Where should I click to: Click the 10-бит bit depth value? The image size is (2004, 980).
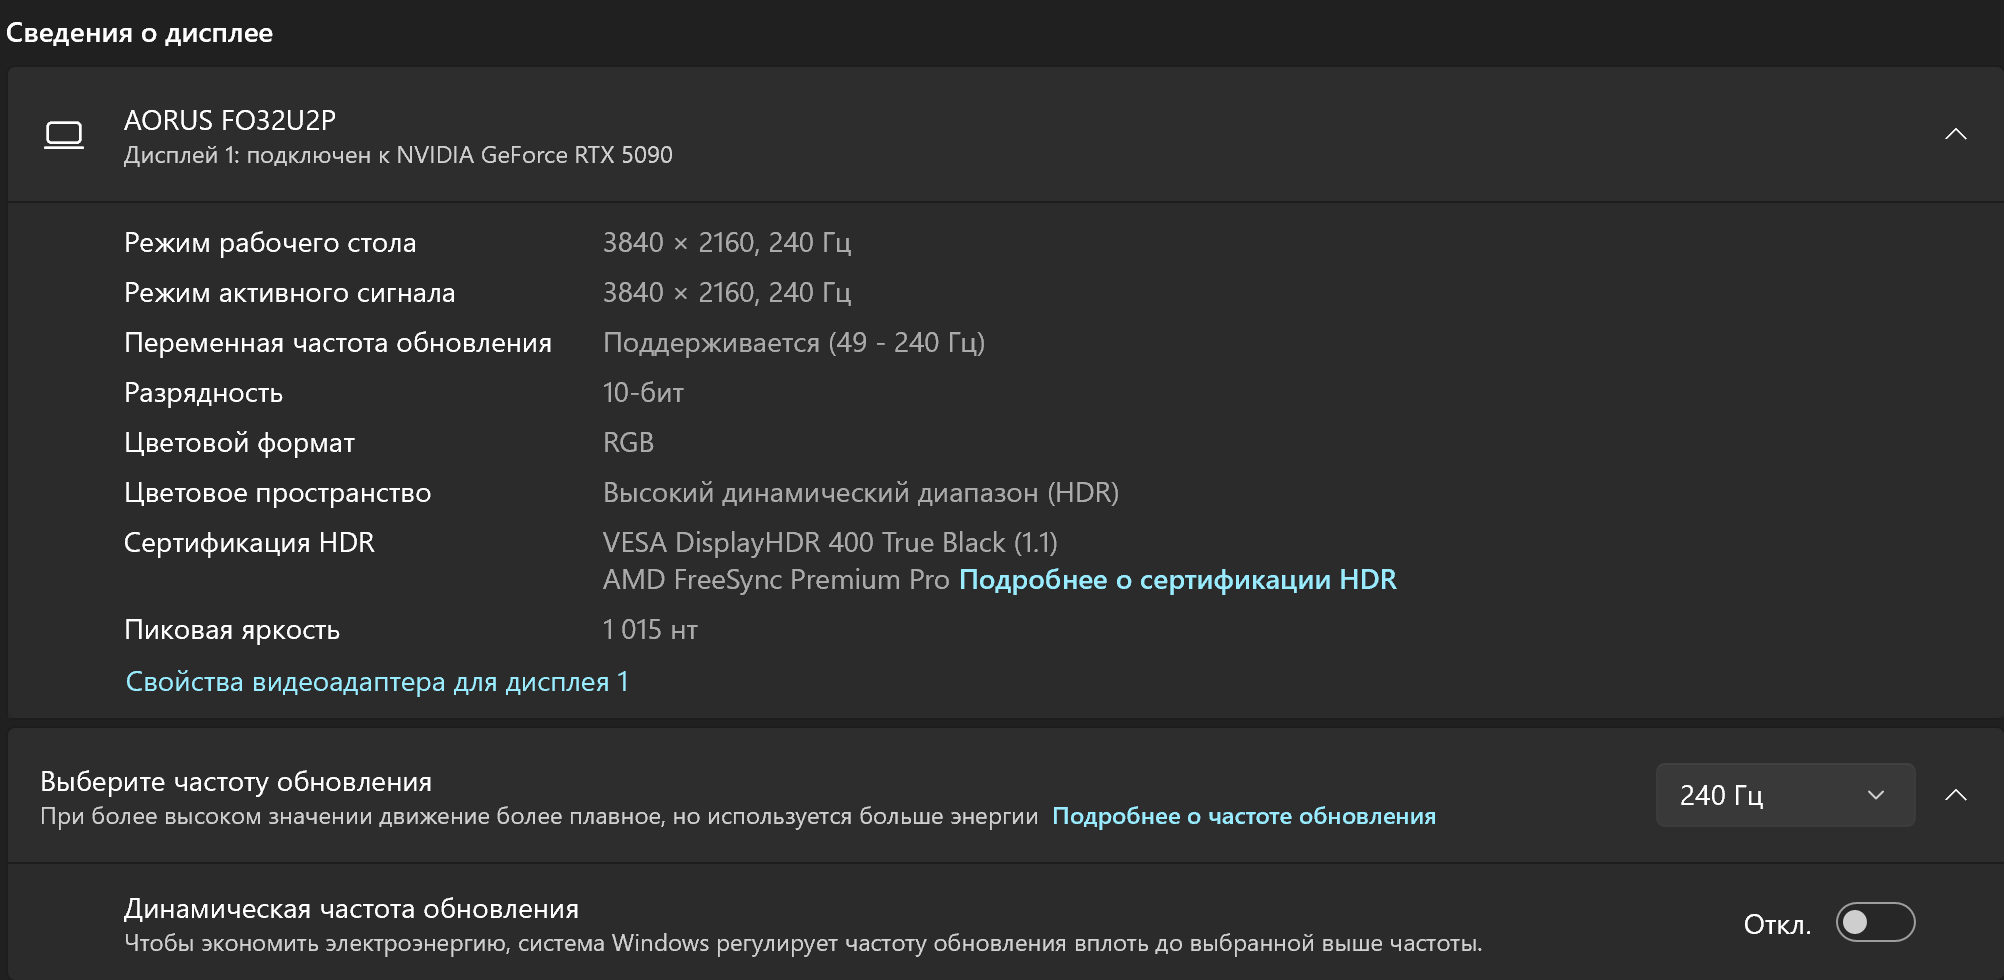click(643, 393)
